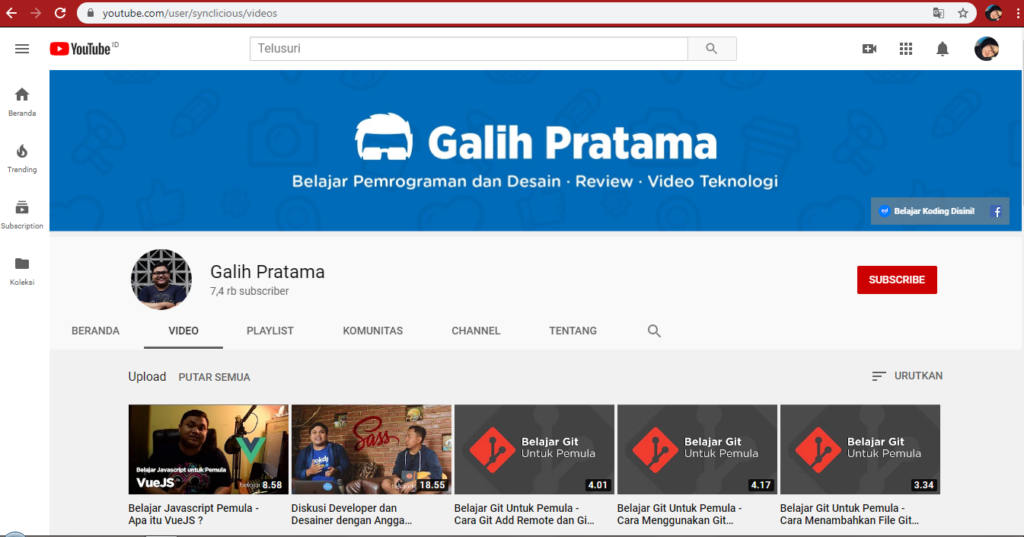This screenshot has width=1024, height=537.
Task: Open the 3.34 Belajar Git thumbnail
Action: click(x=860, y=449)
